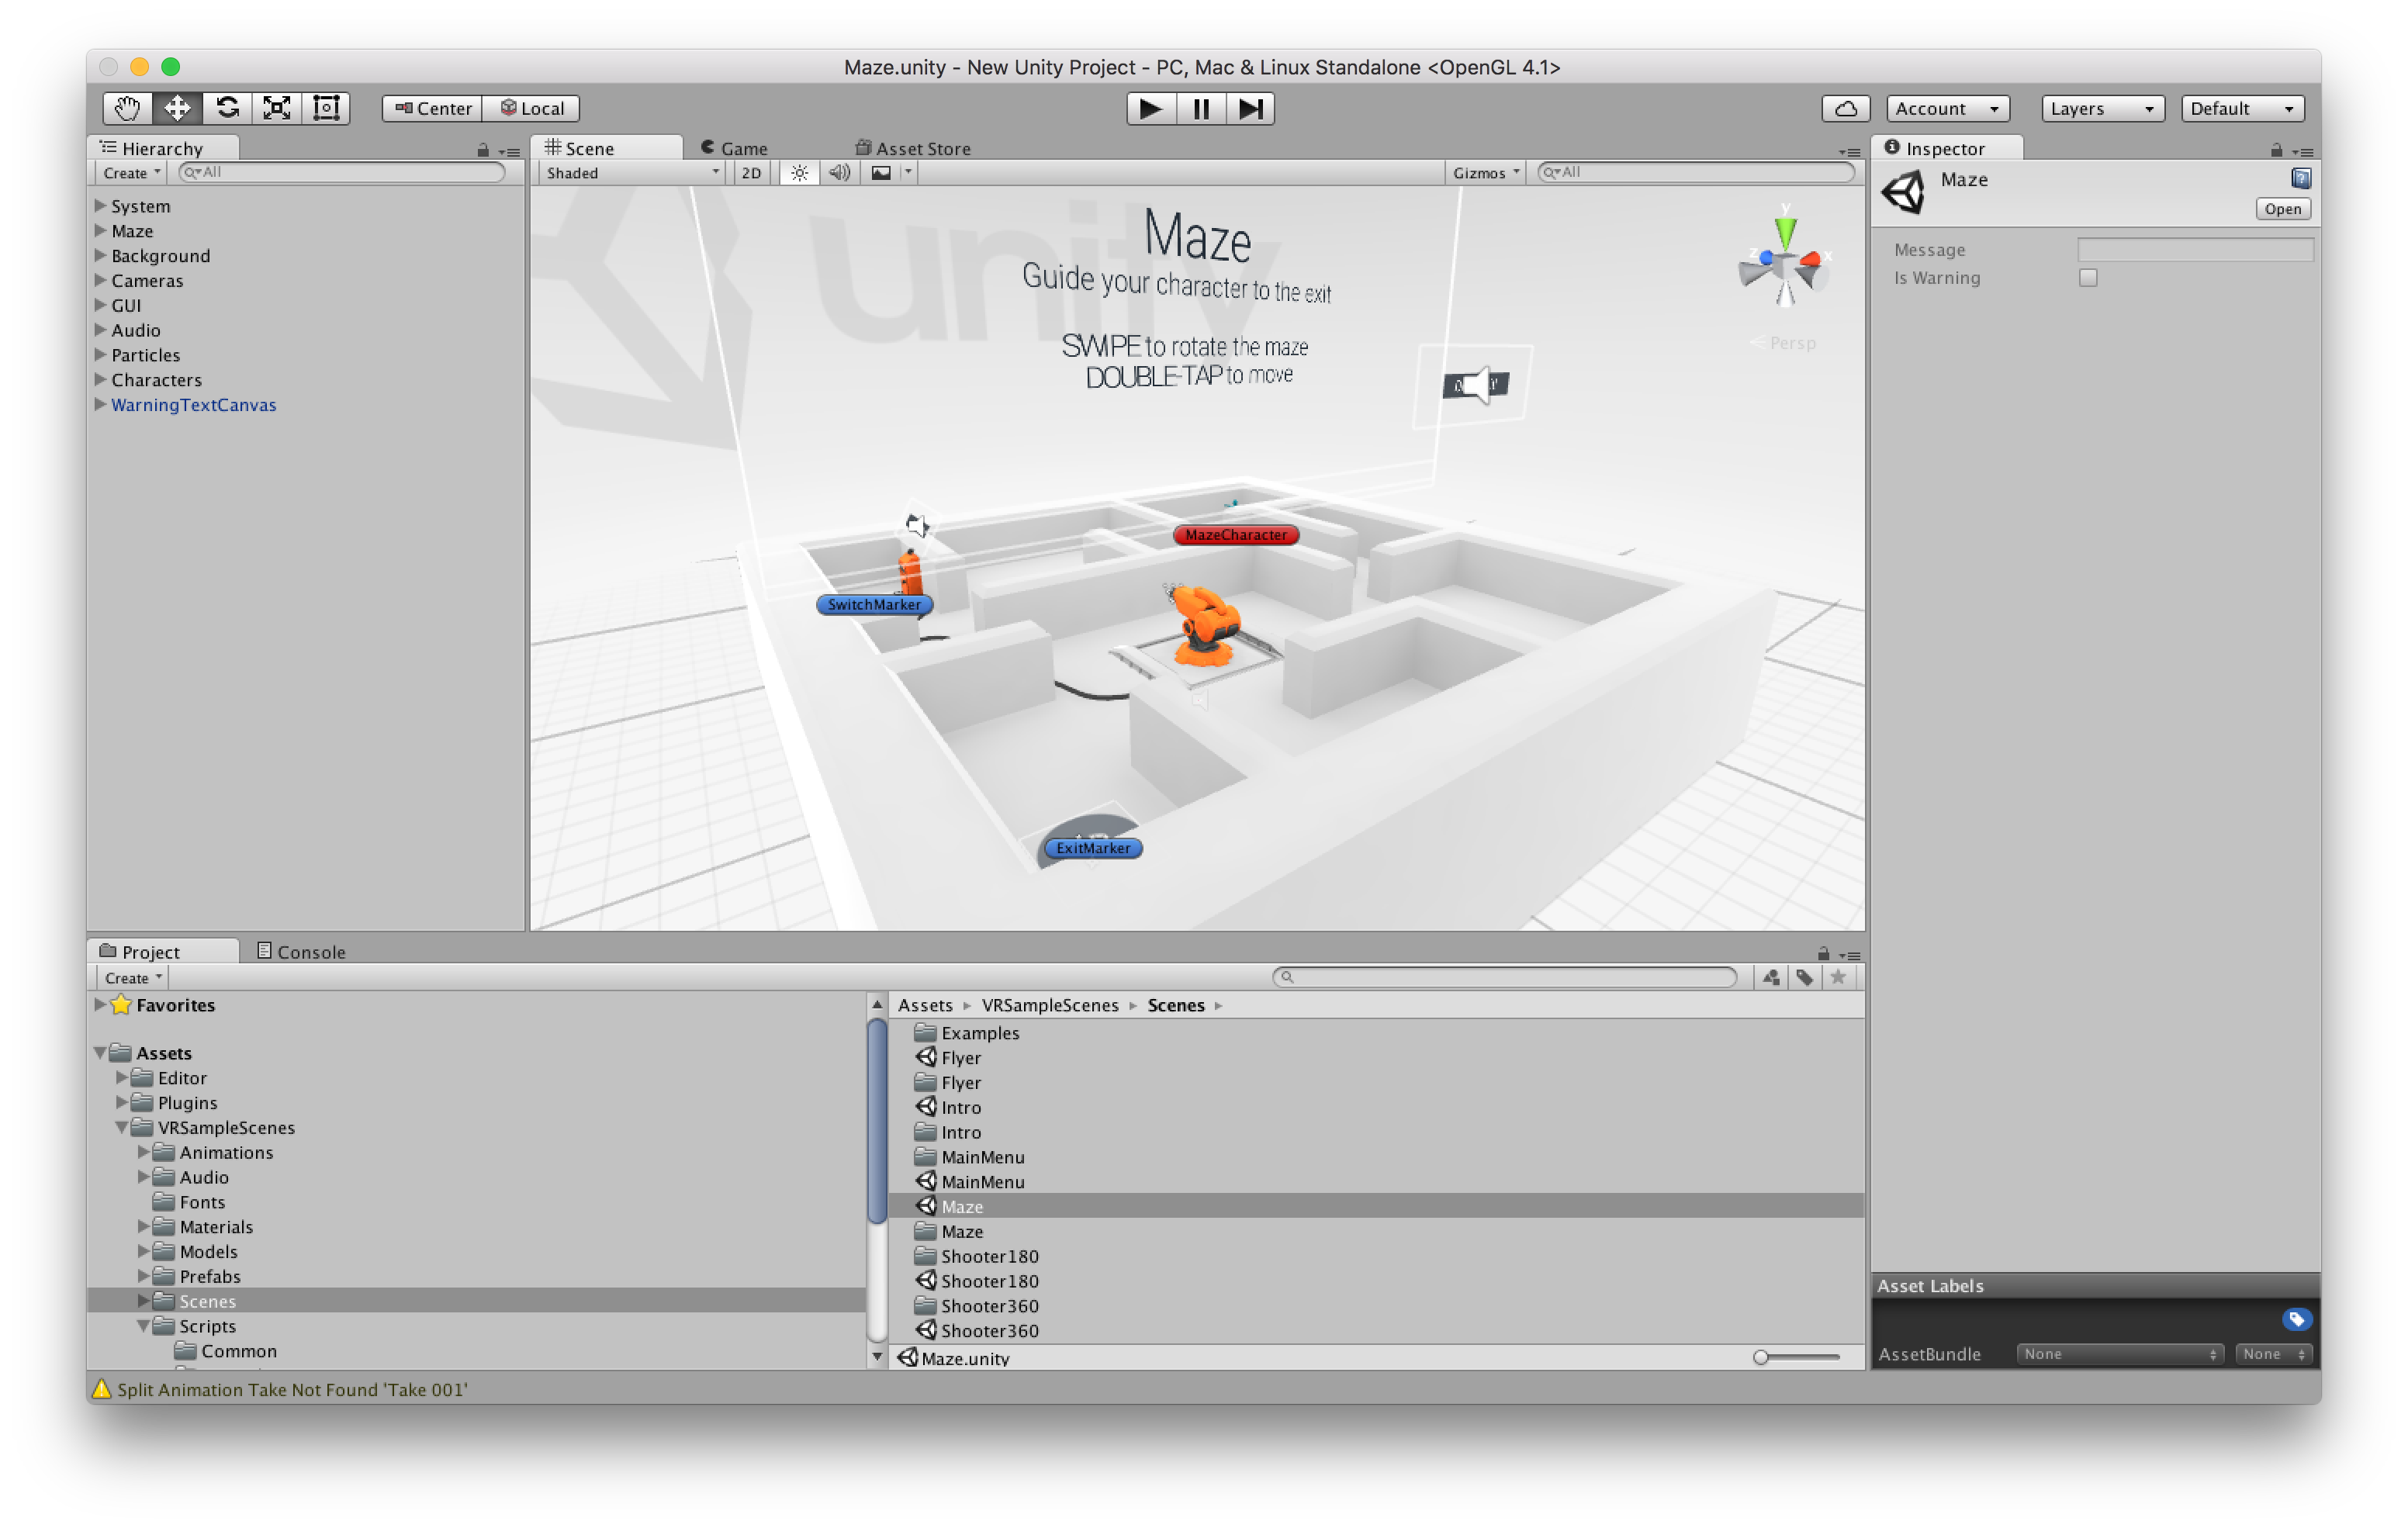Viewport: 2408px width, 1528px height.
Task: Click Search by Label icon in Project panel
Action: 1804,977
